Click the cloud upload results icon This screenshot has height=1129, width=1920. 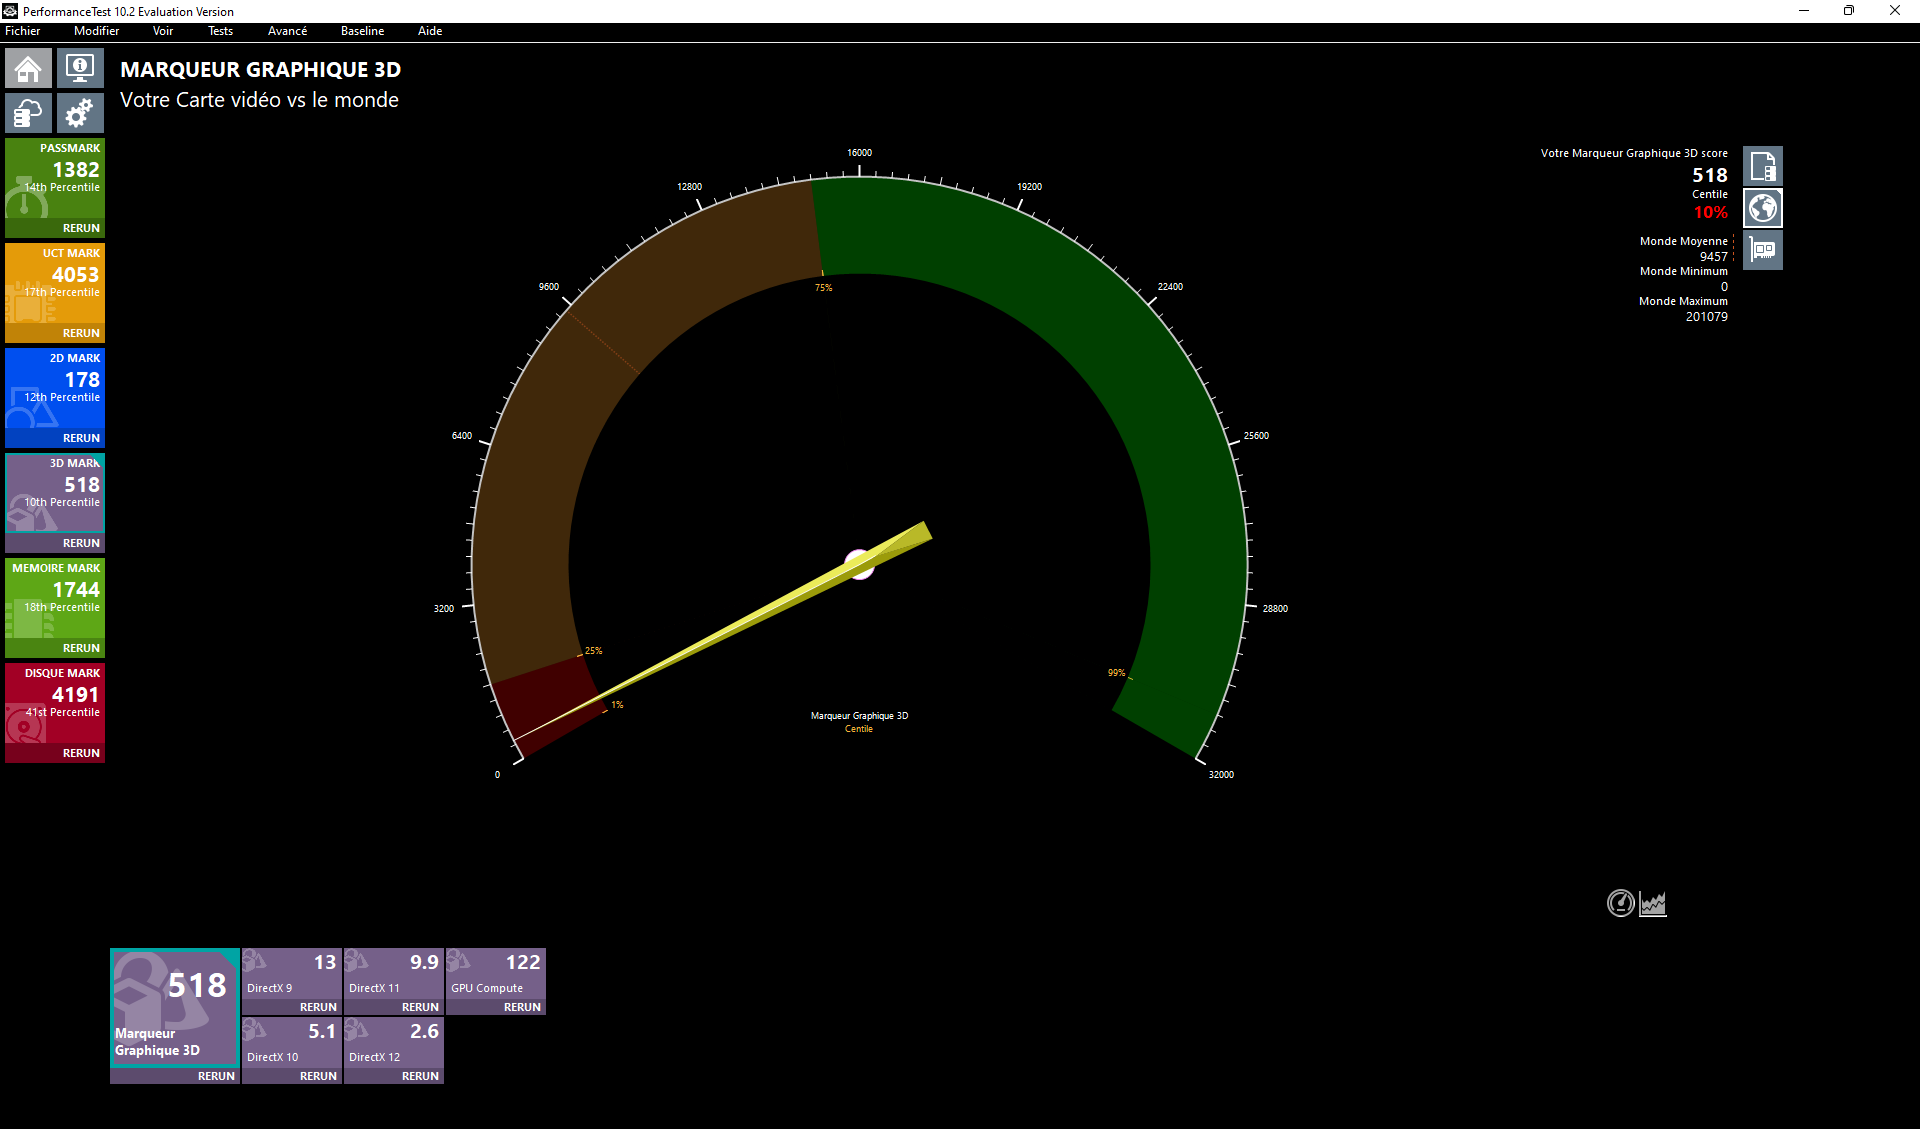tap(28, 113)
